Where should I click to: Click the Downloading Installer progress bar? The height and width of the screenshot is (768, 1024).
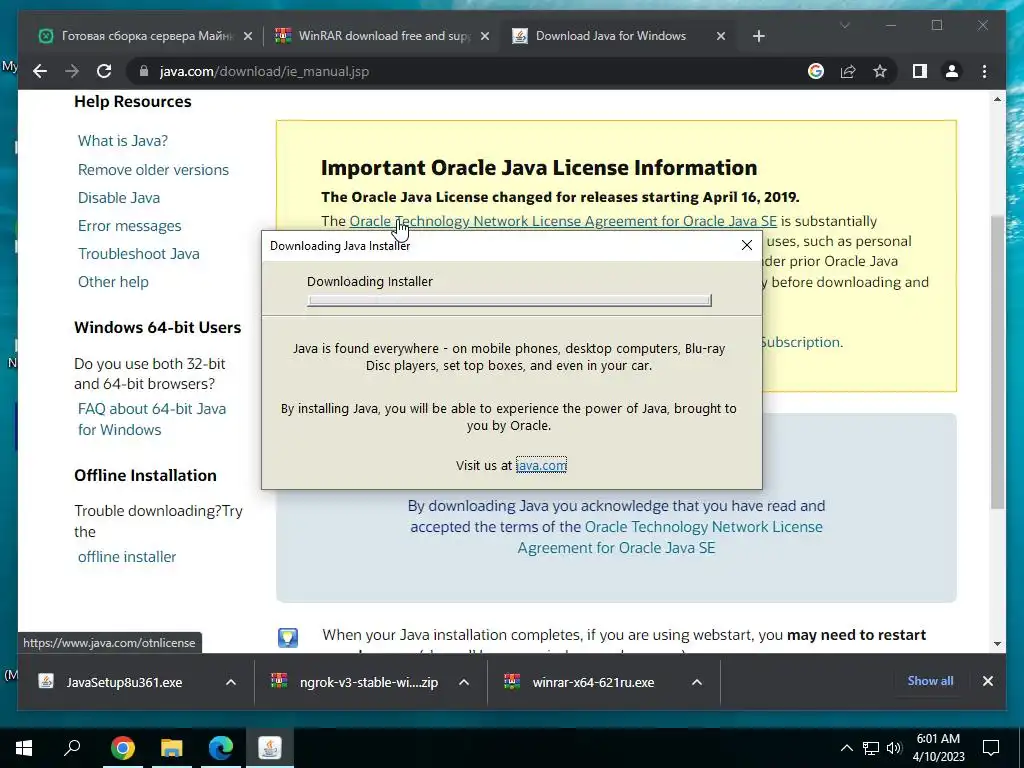click(509, 300)
